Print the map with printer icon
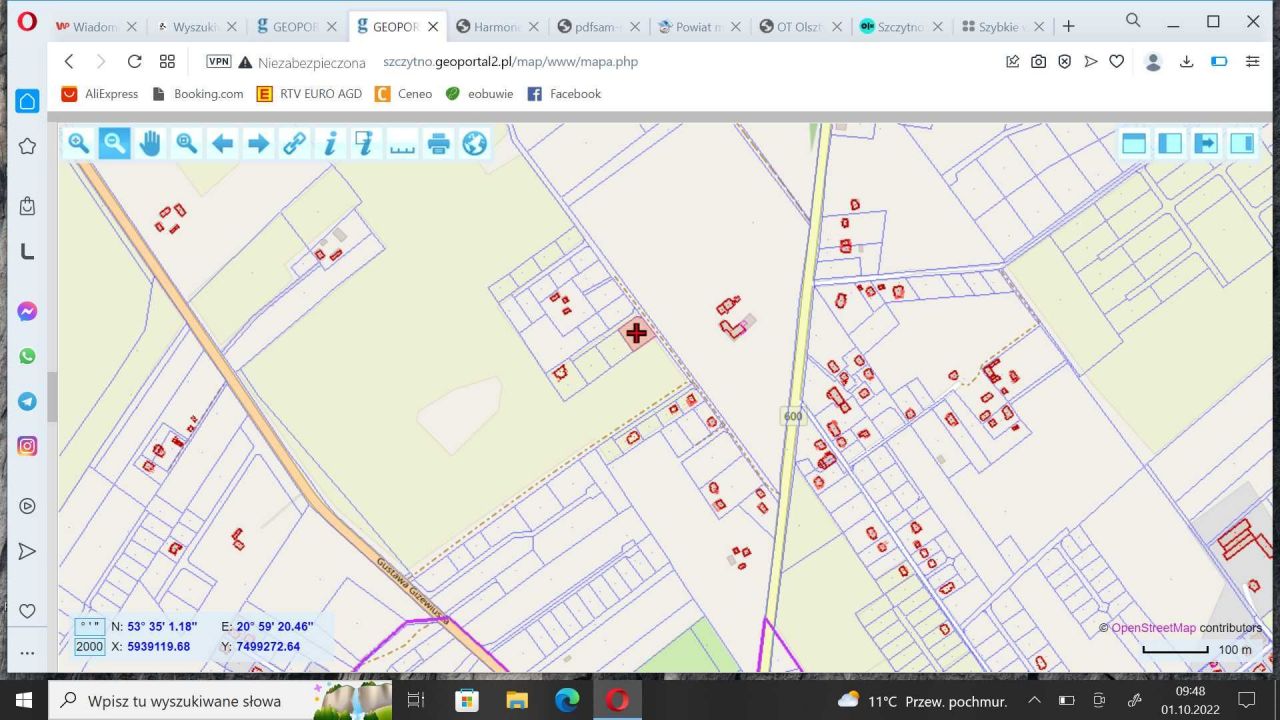This screenshot has width=1280, height=720. 438,144
